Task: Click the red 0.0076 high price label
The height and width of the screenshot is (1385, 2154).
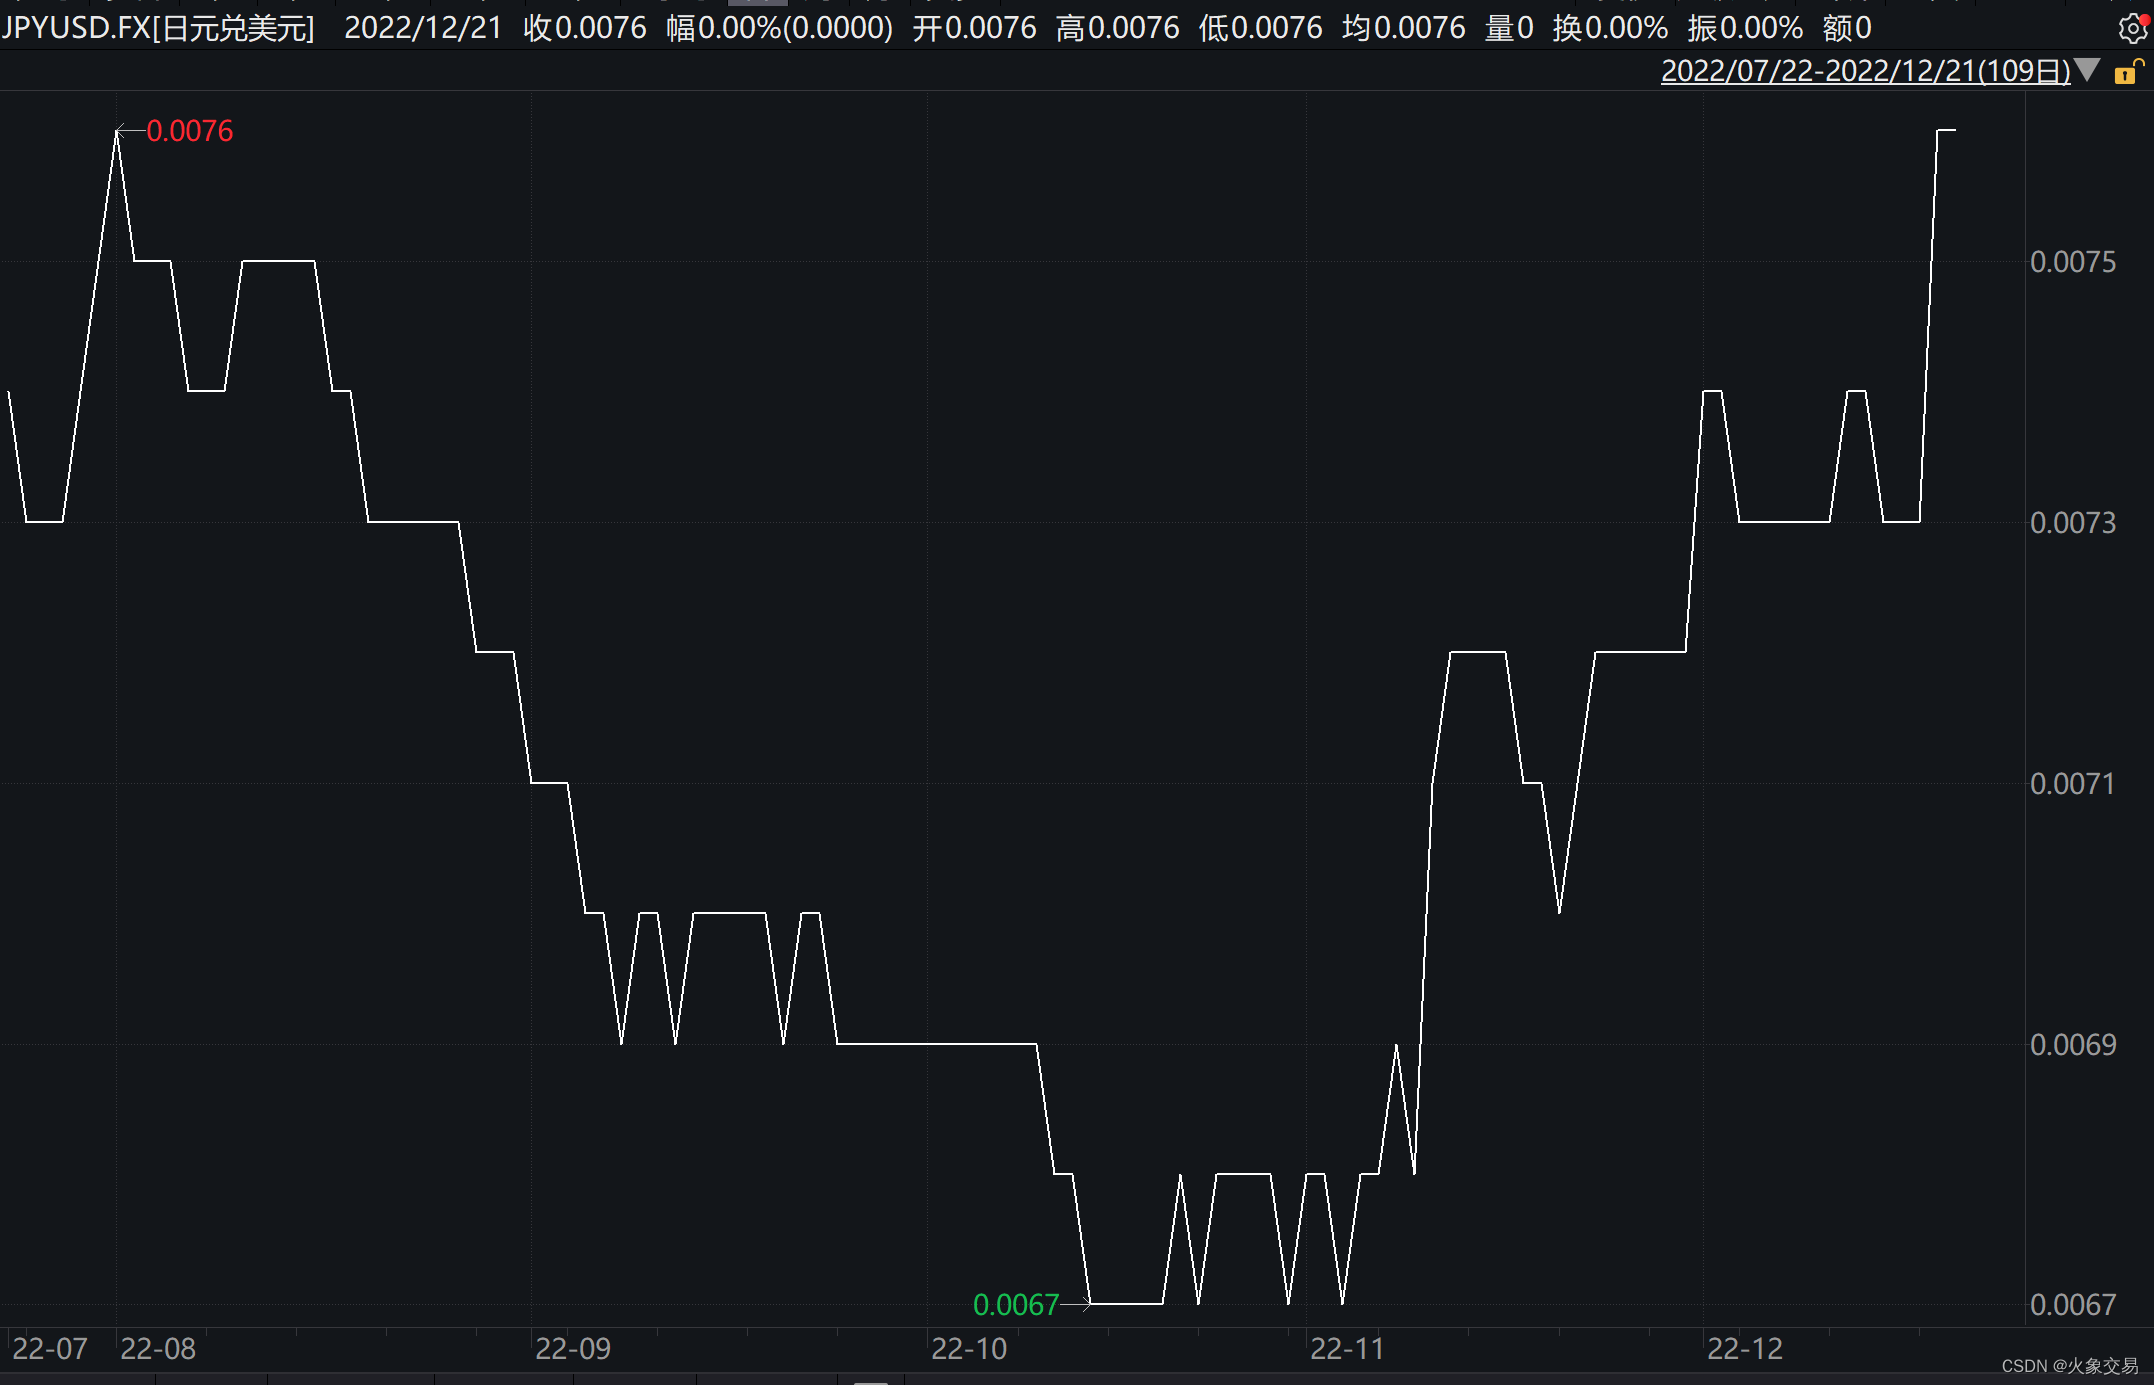Action: coord(189,131)
